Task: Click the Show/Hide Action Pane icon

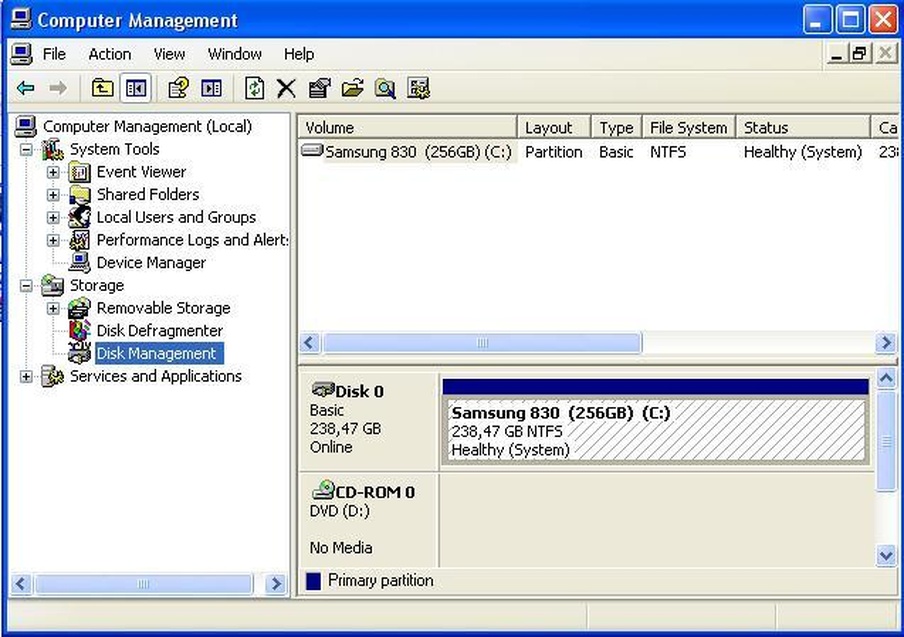Action: click(x=211, y=88)
